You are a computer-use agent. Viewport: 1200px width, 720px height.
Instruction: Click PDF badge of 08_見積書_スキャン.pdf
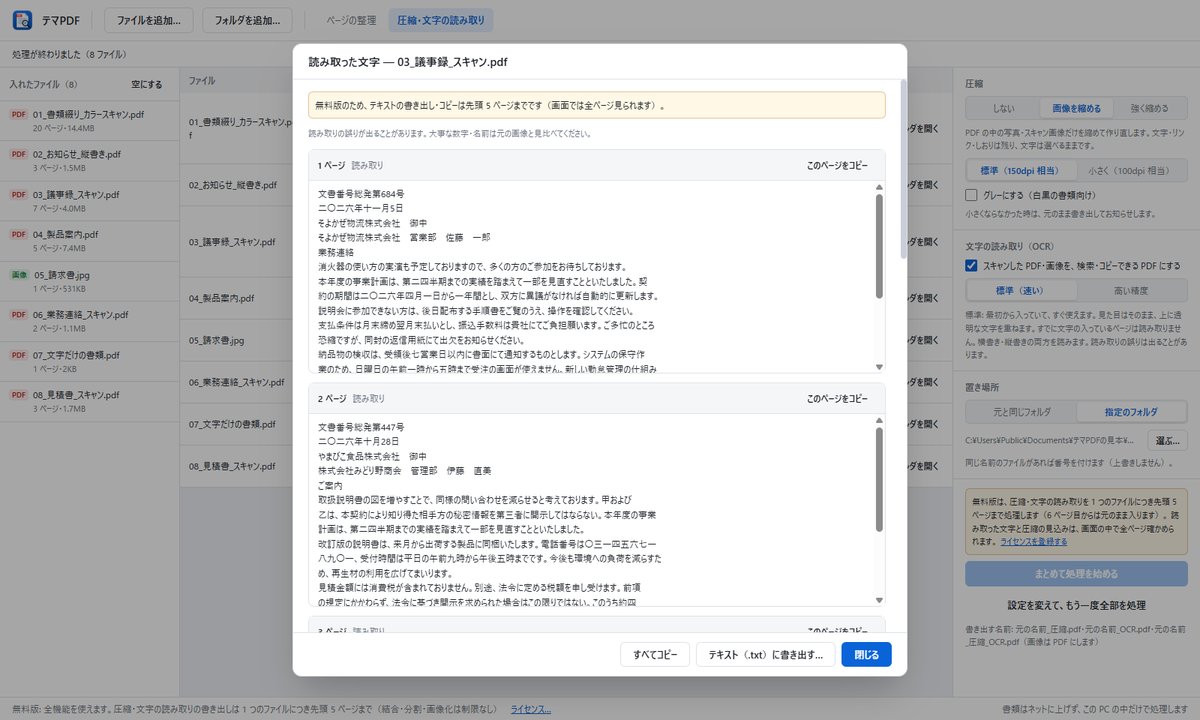(18, 395)
